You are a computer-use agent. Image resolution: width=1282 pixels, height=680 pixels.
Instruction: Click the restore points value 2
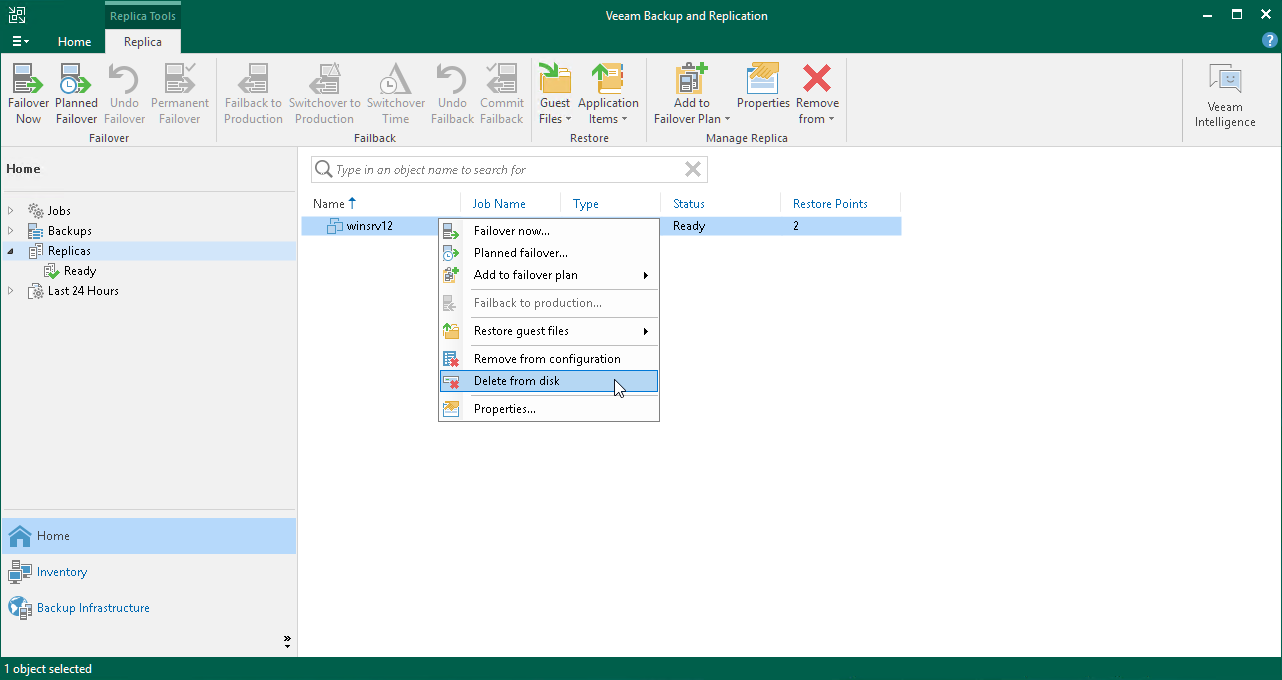pyautogui.click(x=796, y=226)
